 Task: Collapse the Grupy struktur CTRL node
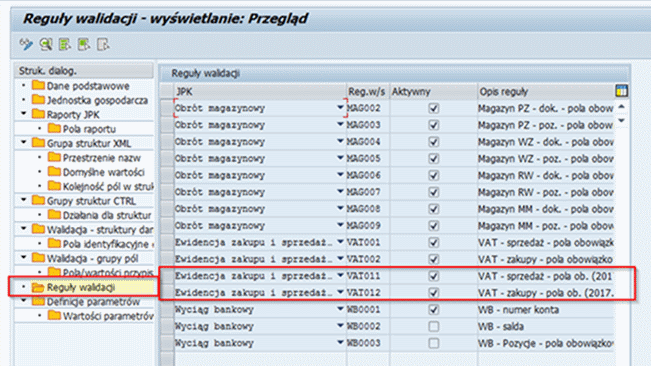[24, 200]
